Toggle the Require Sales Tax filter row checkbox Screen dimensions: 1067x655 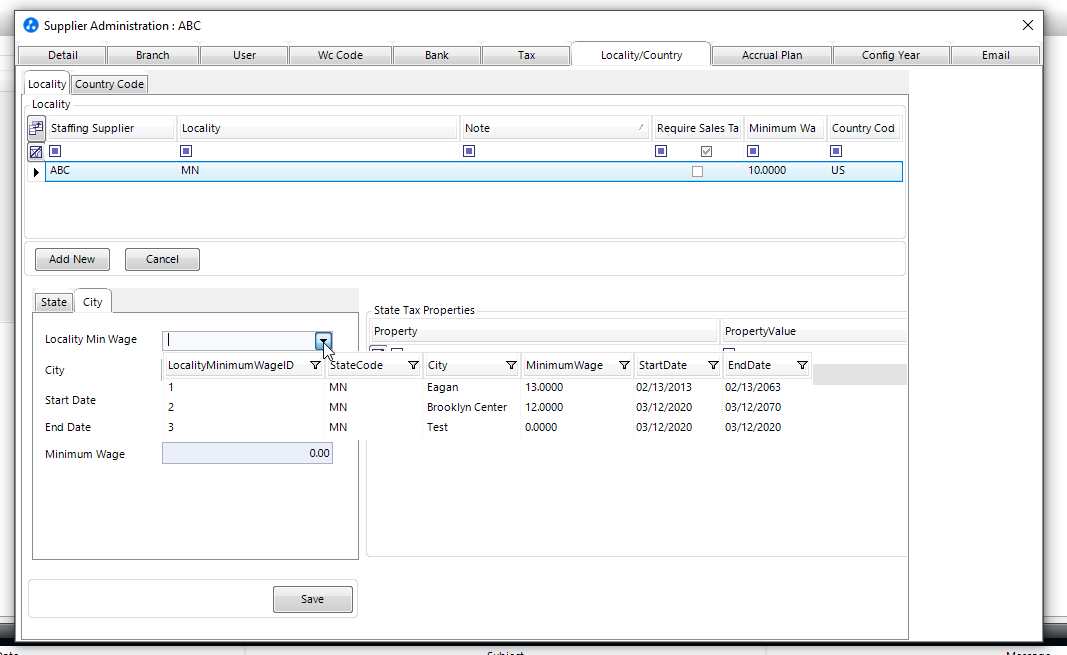point(707,152)
